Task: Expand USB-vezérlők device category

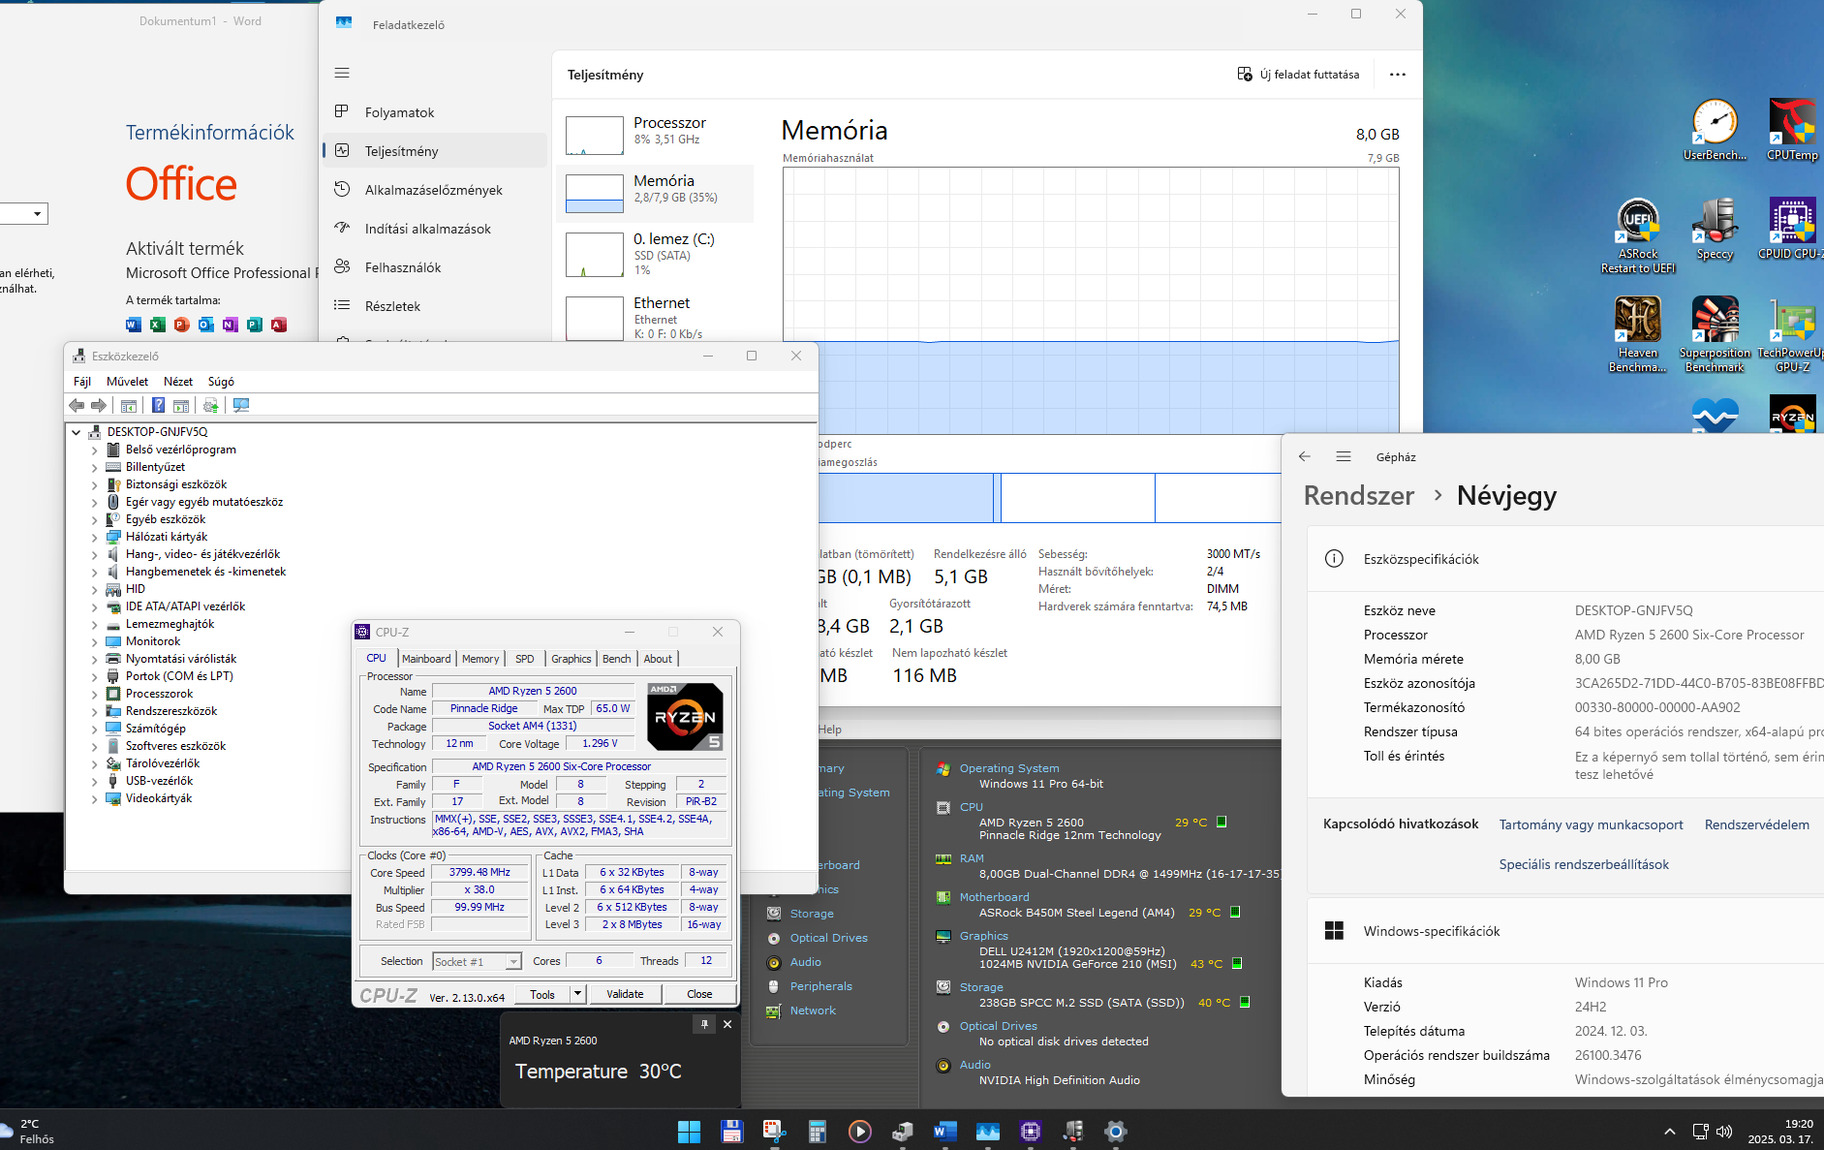Action: [95, 781]
